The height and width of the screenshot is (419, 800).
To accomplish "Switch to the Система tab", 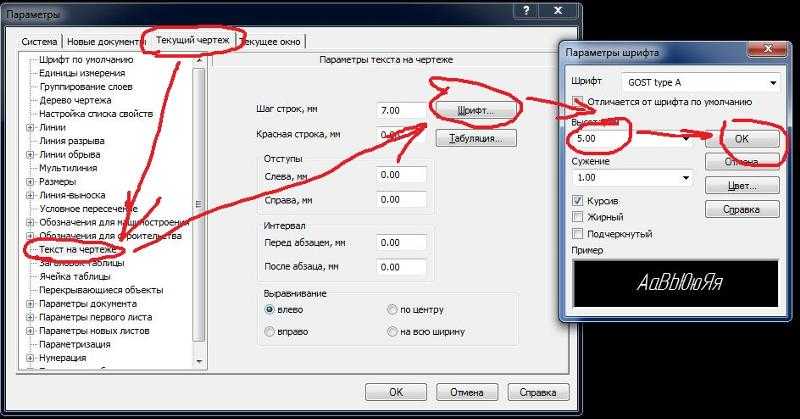I will coord(39,42).
